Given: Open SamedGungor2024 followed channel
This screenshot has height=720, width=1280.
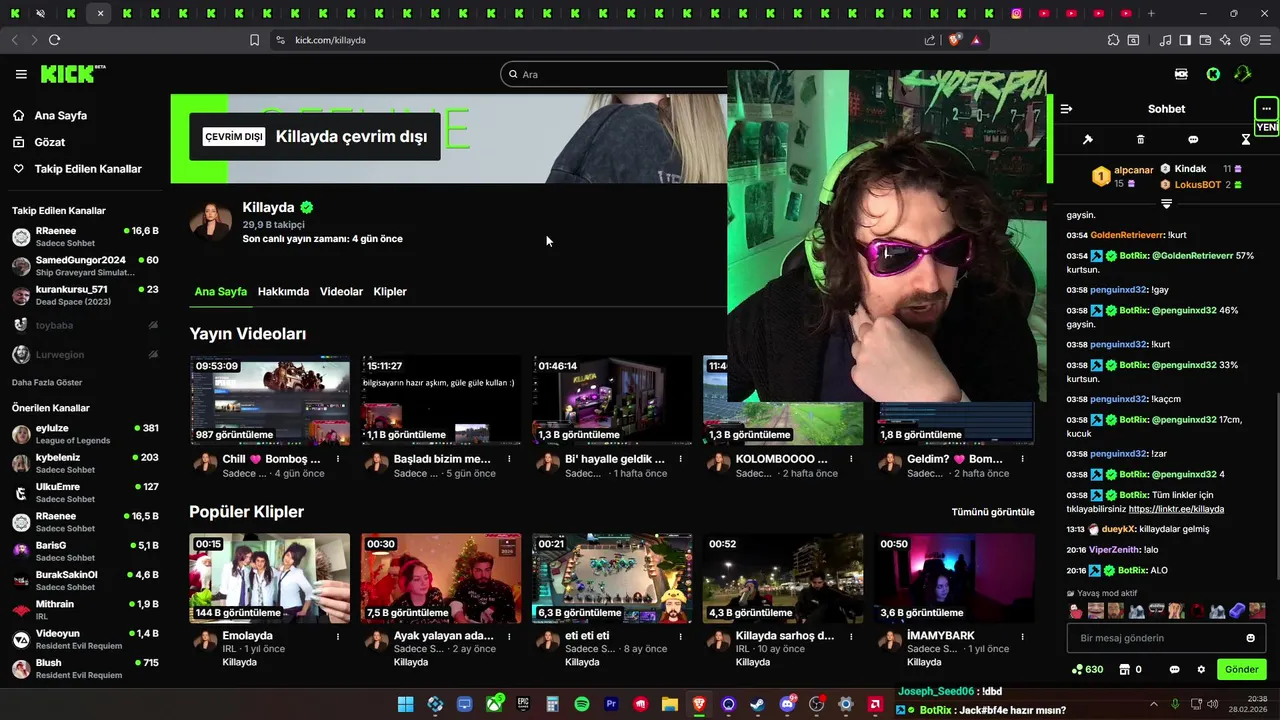Looking at the screenshot, I should coord(85,266).
